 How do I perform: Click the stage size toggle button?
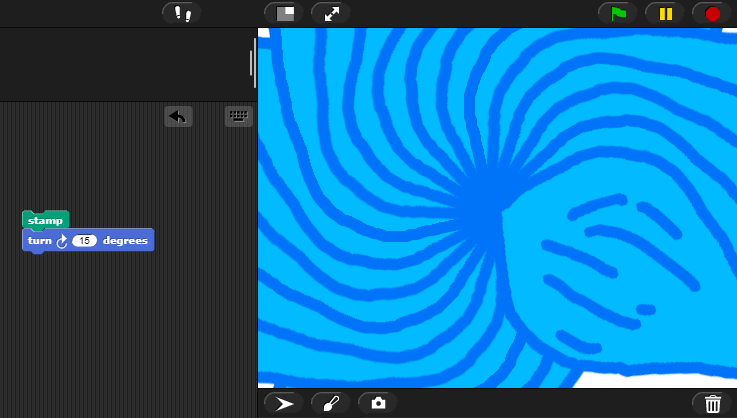tap(284, 13)
